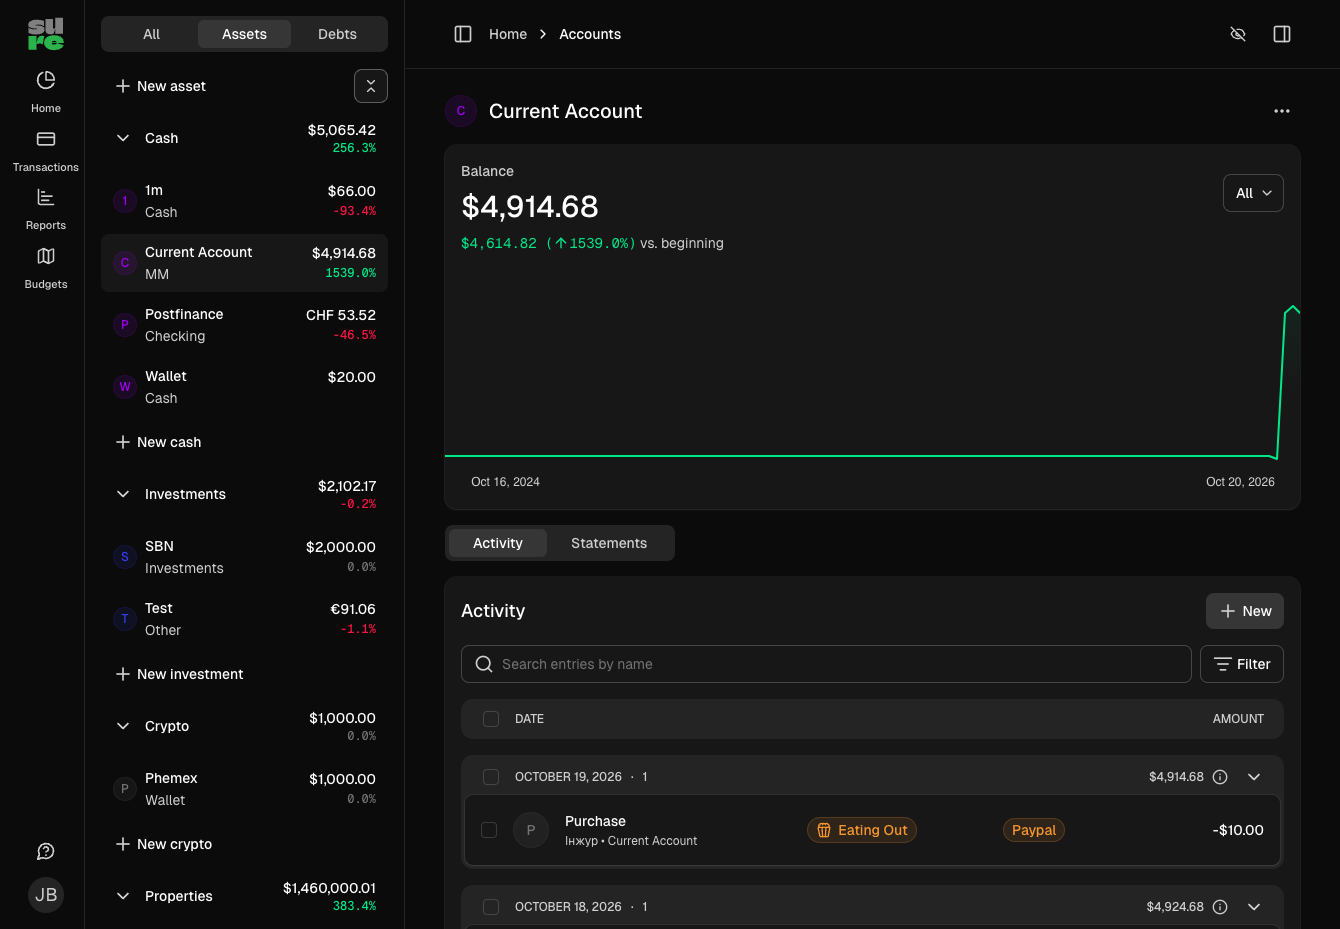Click the search magnifier icon

484,664
